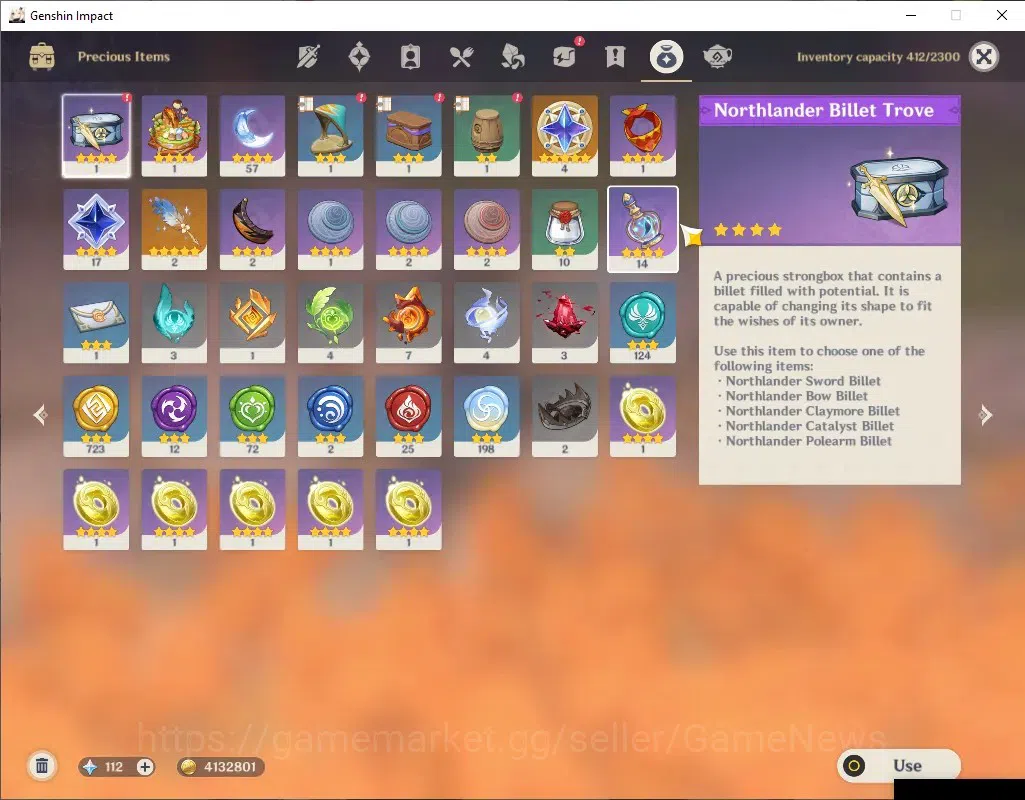This screenshot has width=1025, height=800.
Task: Click the Primogem count 112
Action: tap(114, 767)
